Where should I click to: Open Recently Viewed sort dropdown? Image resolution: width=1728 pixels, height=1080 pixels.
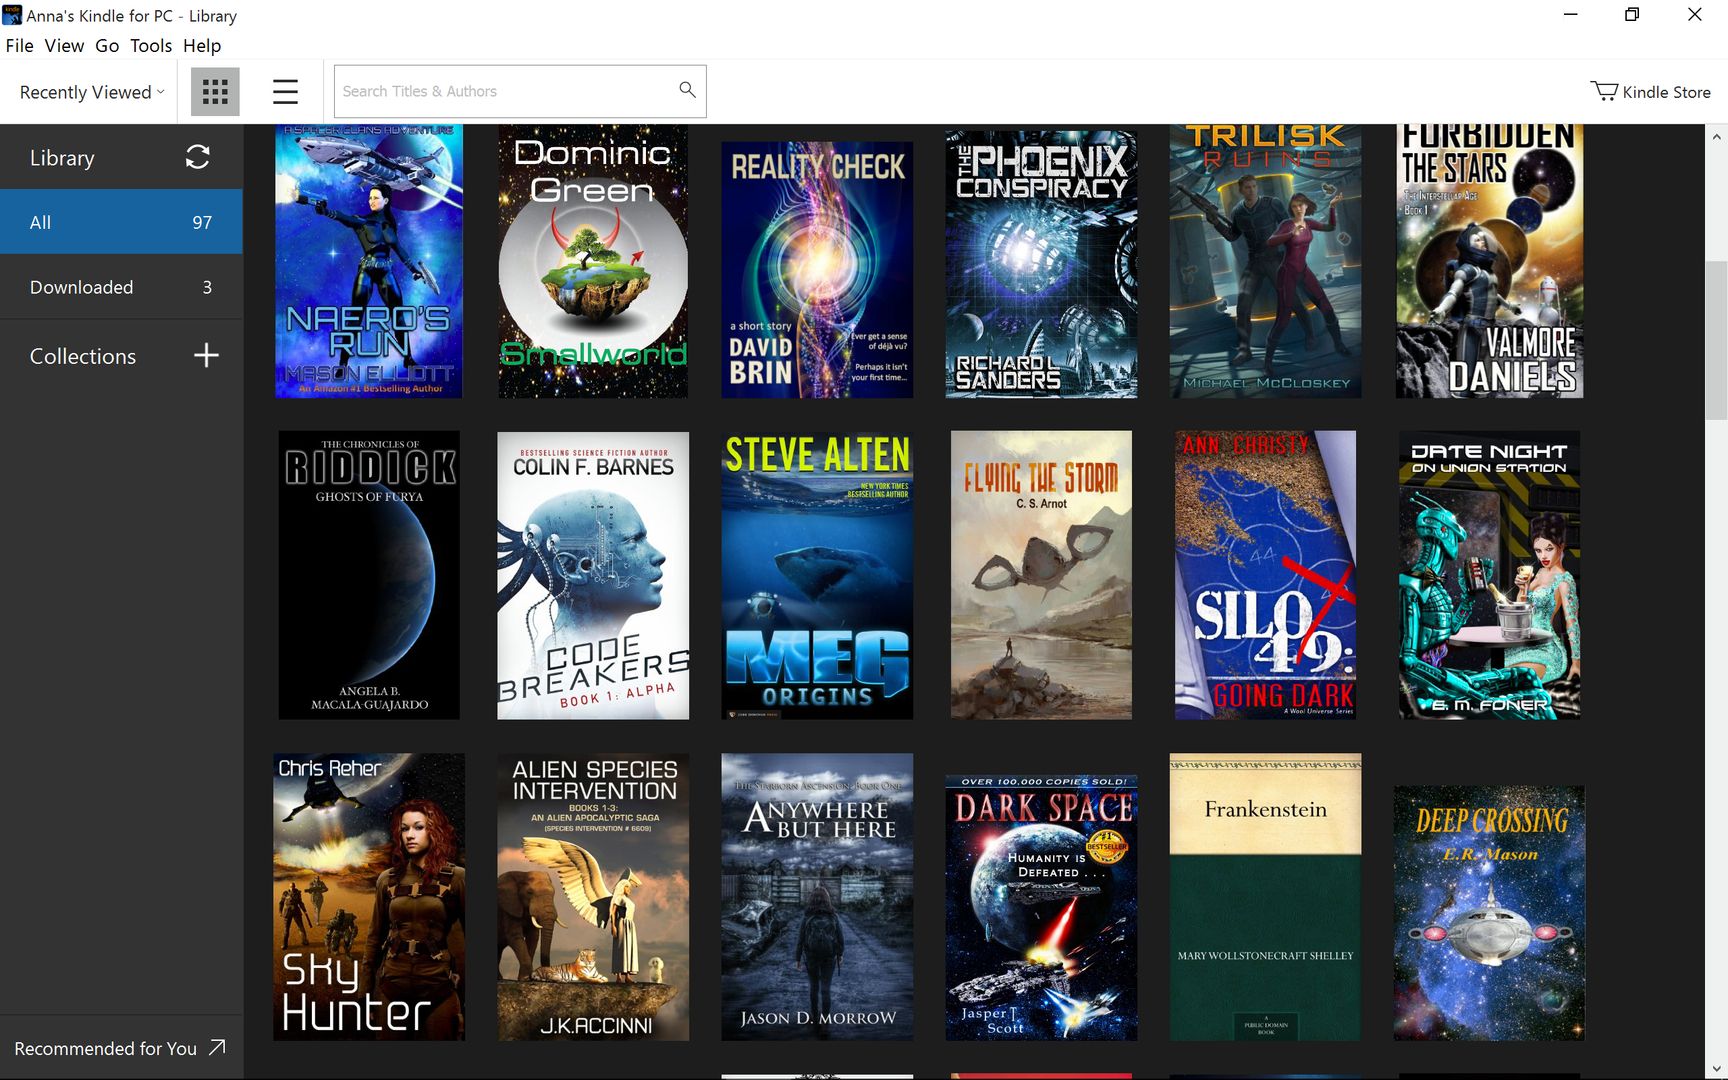coord(92,92)
